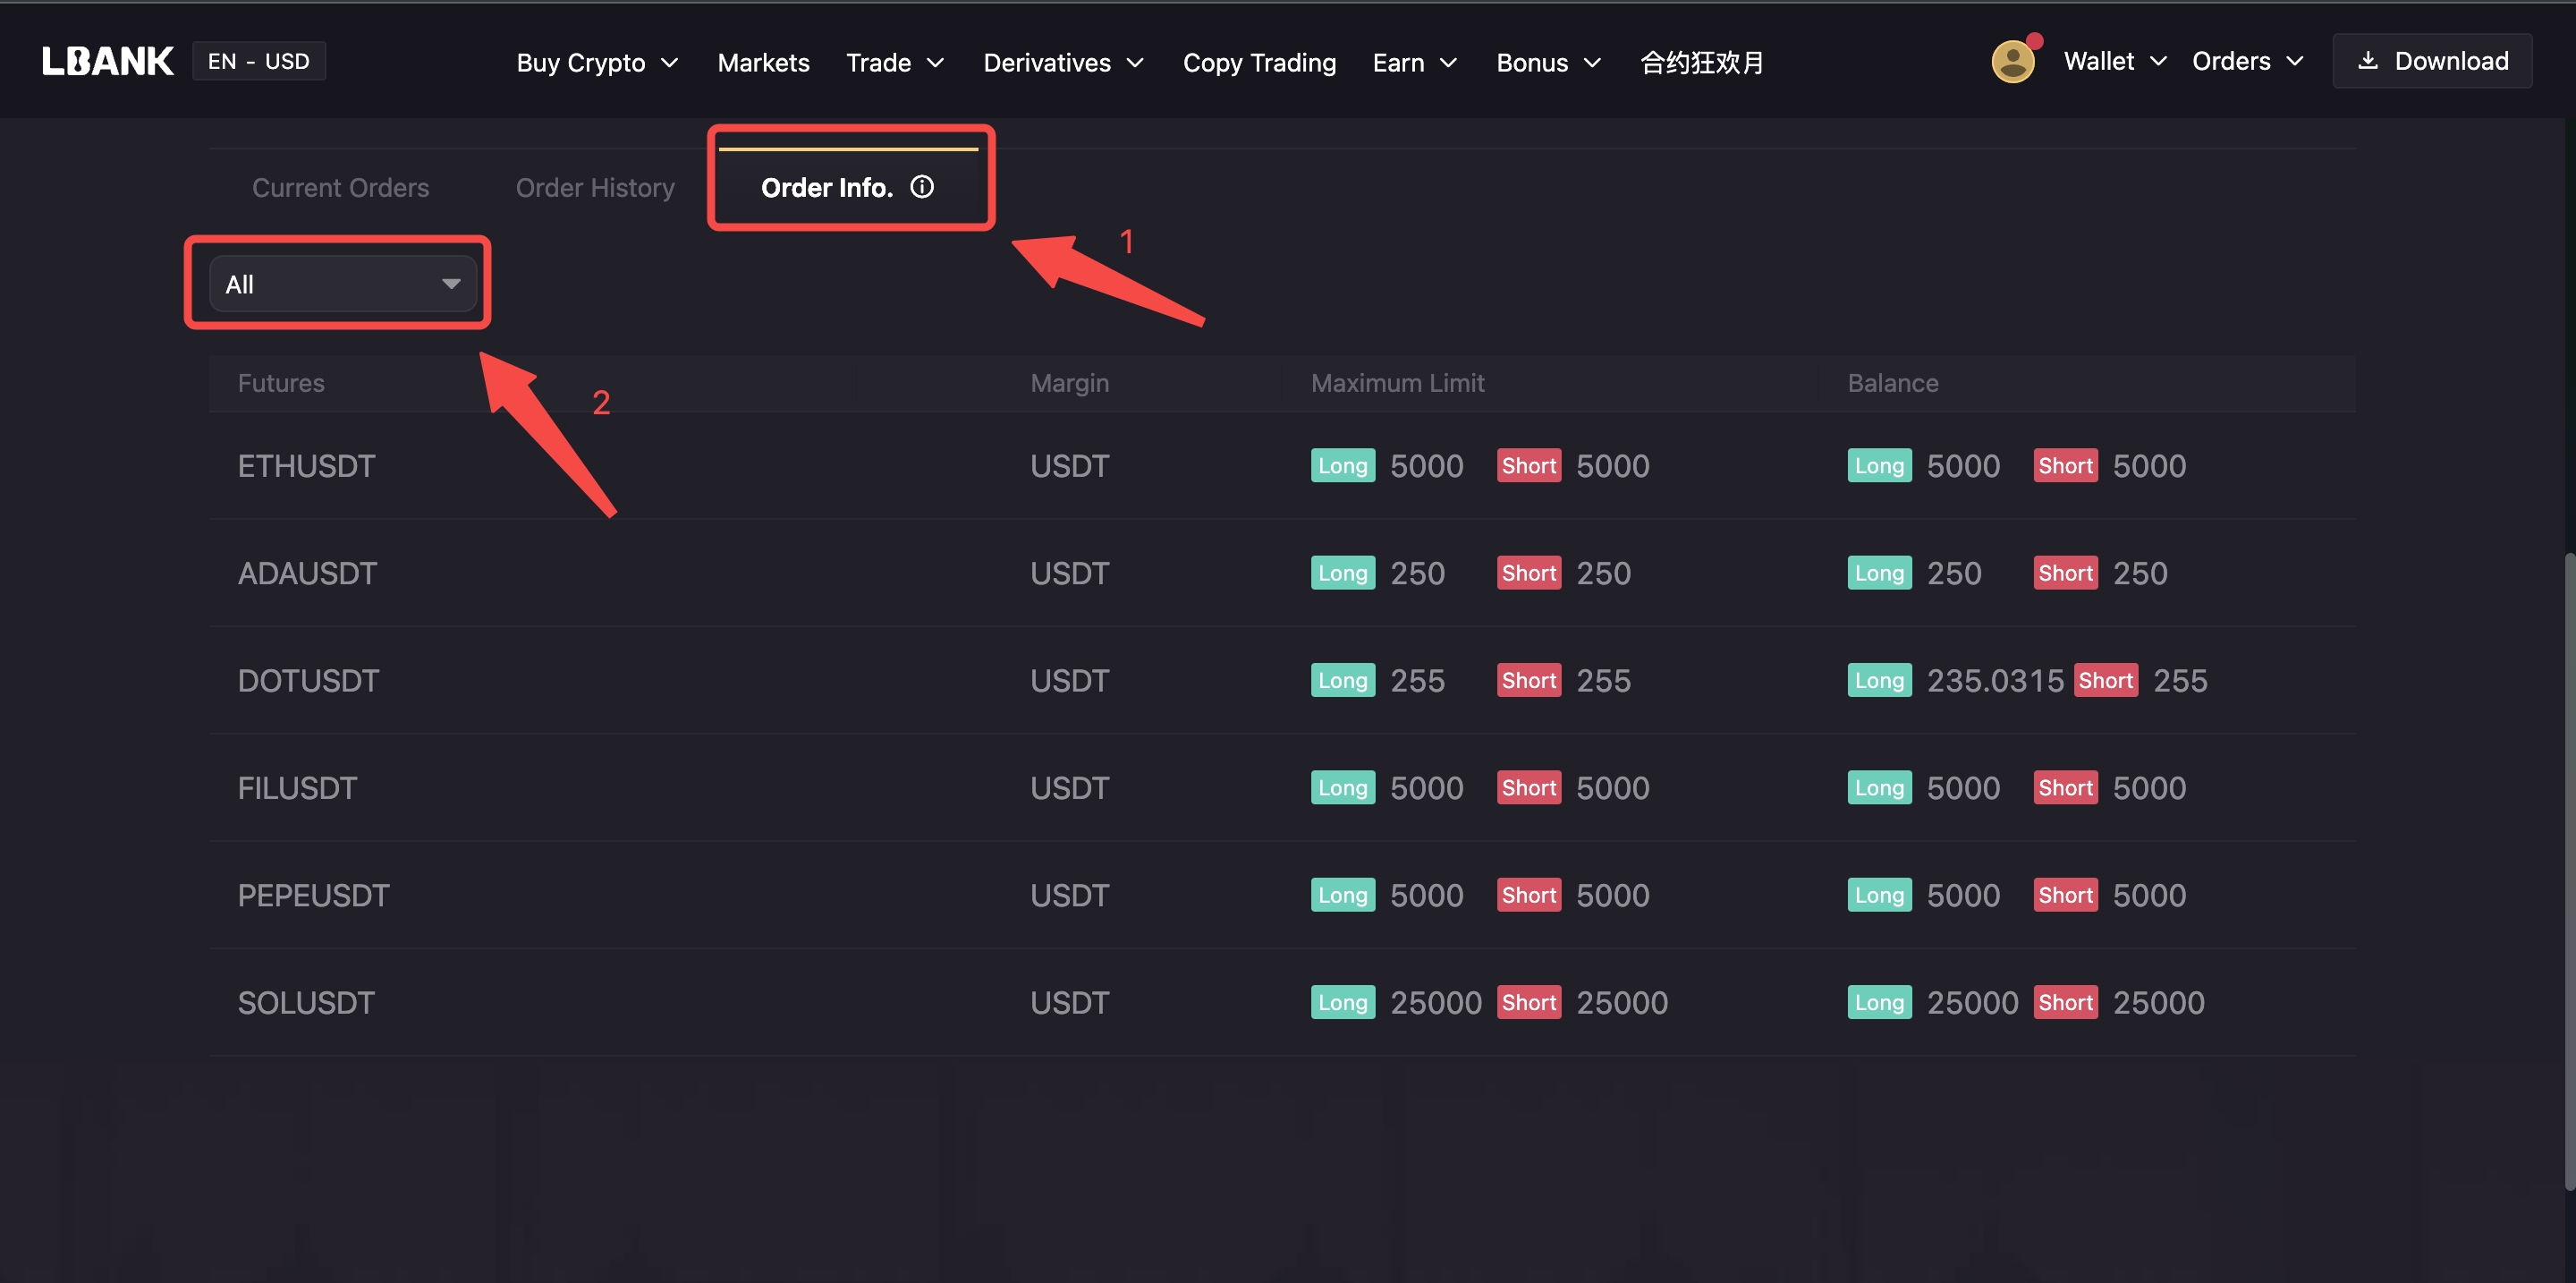Viewport: 2576px width, 1283px height.
Task: Open the 合约狂欢月 promotion link
Action: pyautogui.click(x=1702, y=62)
